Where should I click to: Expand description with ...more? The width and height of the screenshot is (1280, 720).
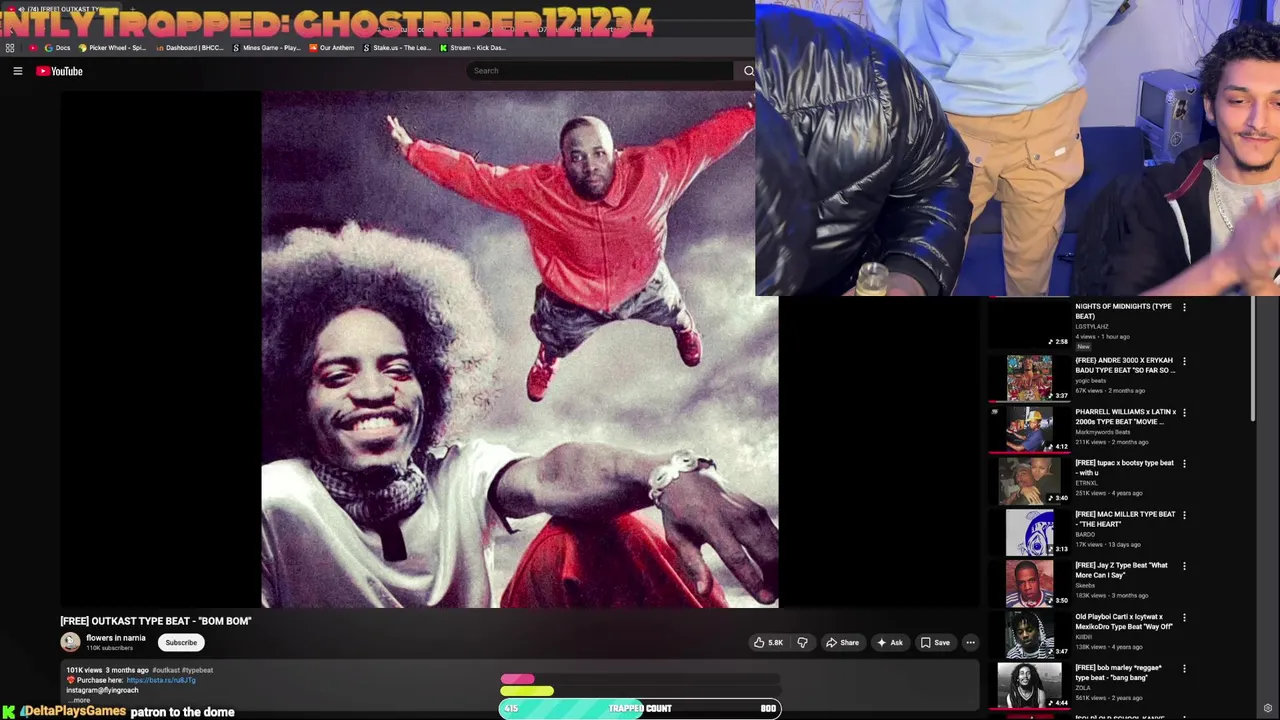[81, 700]
